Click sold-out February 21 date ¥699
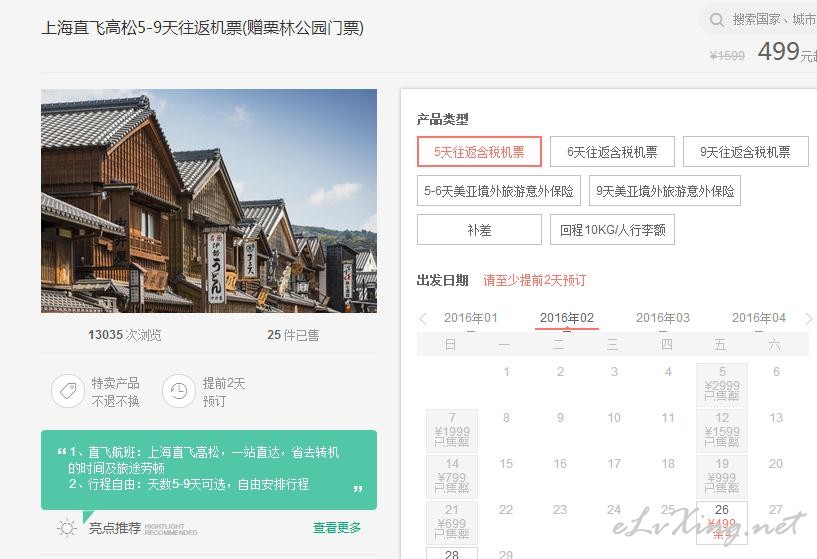This screenshot has width=817, height=559. click(452, 523)
